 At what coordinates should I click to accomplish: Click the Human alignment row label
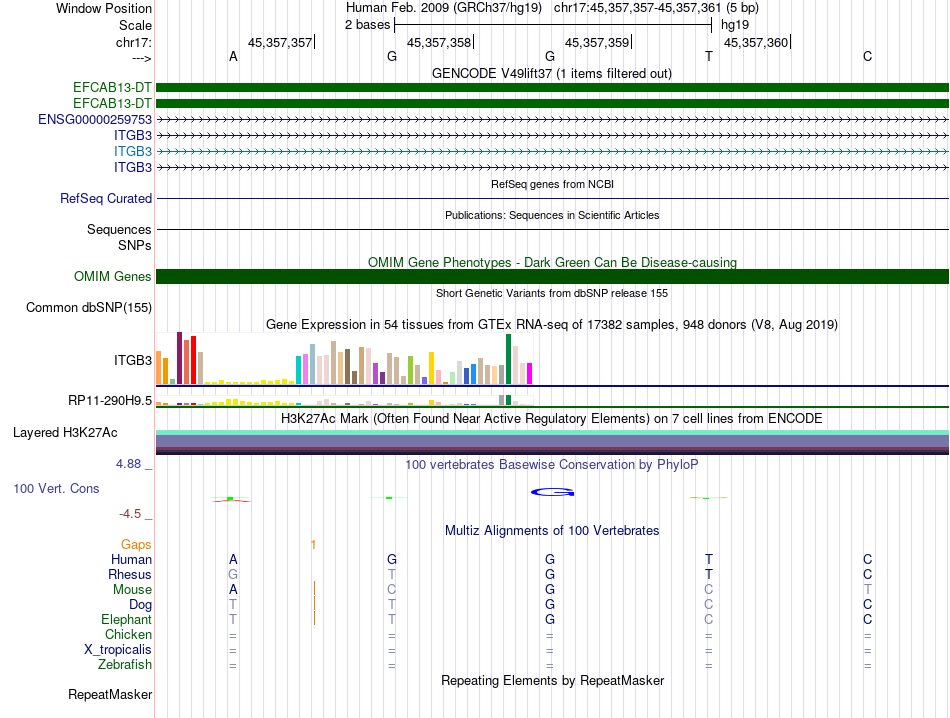click(x=131, y=559)
